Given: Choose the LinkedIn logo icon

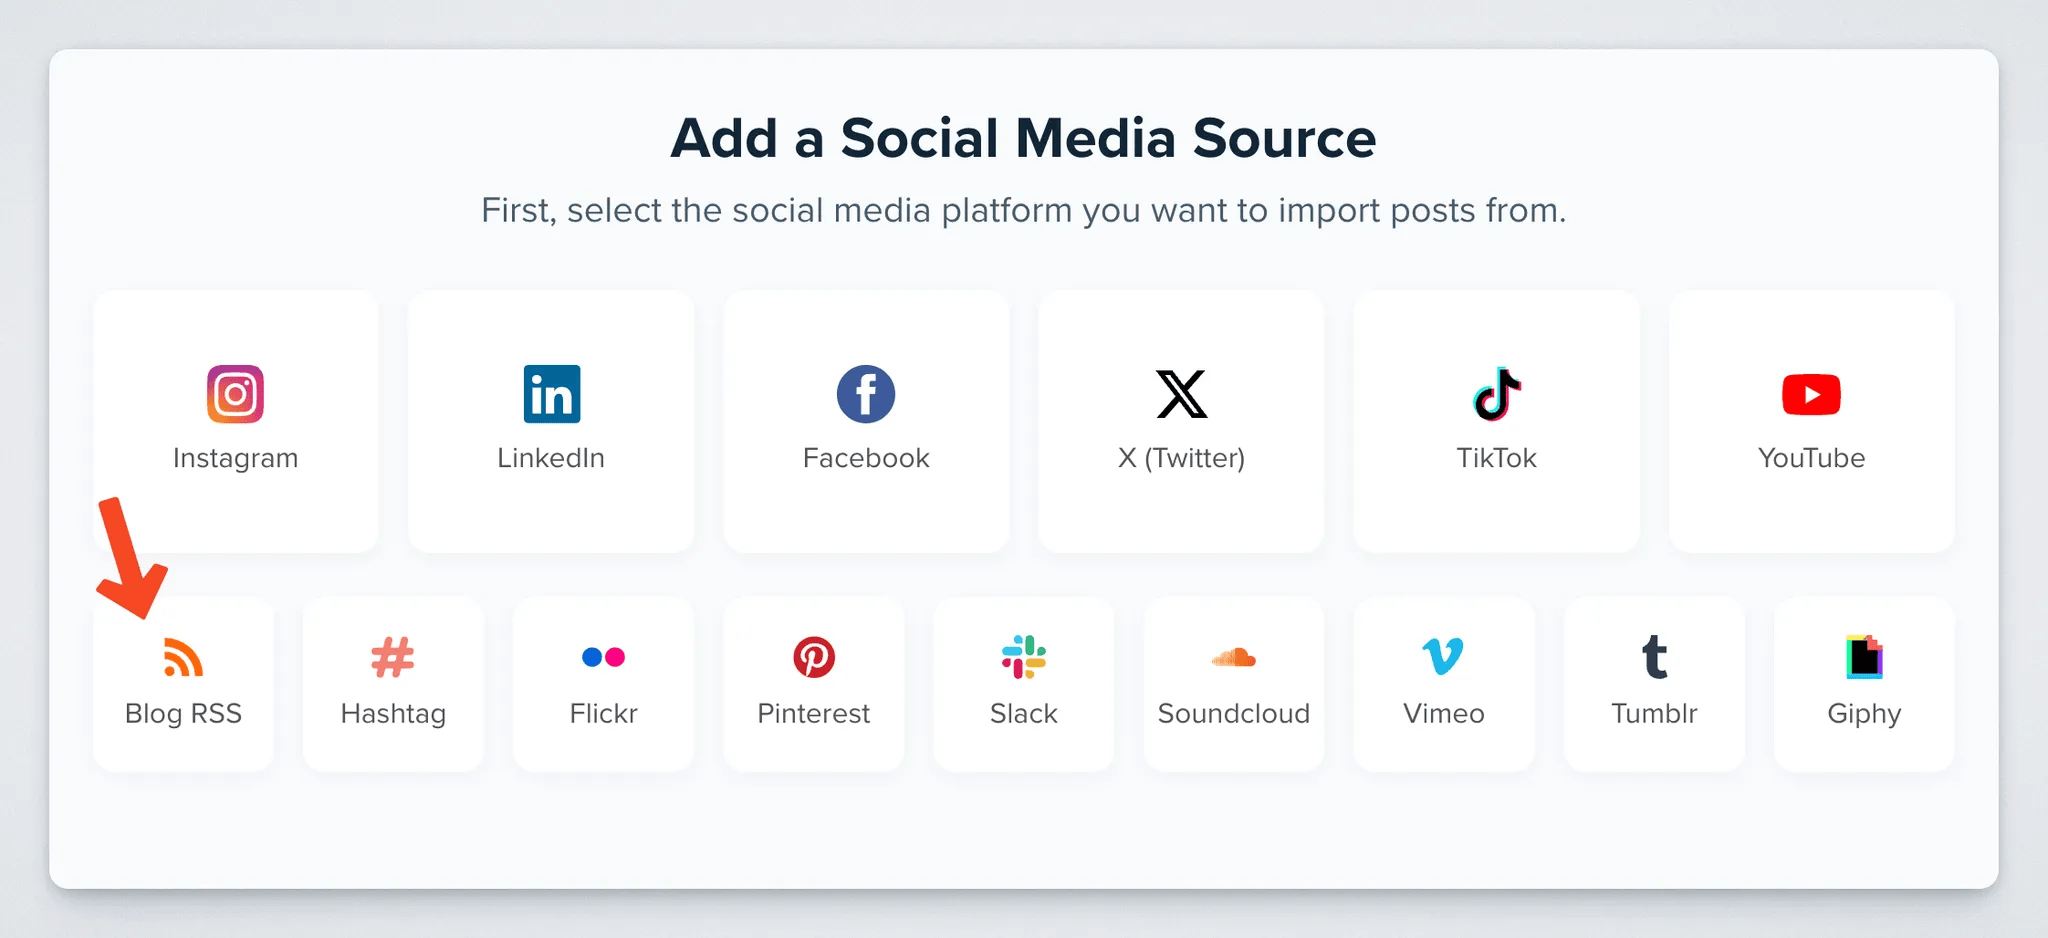Looking at the screenshot, I should [x=551, y=394].
